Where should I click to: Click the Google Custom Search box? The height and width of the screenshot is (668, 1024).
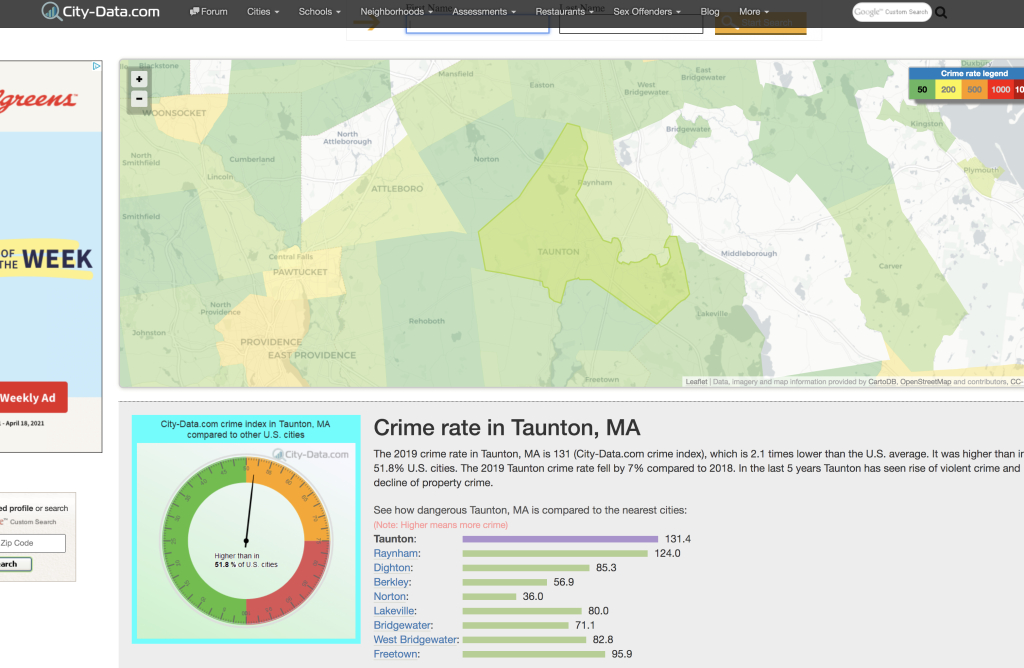coord(891,12)
